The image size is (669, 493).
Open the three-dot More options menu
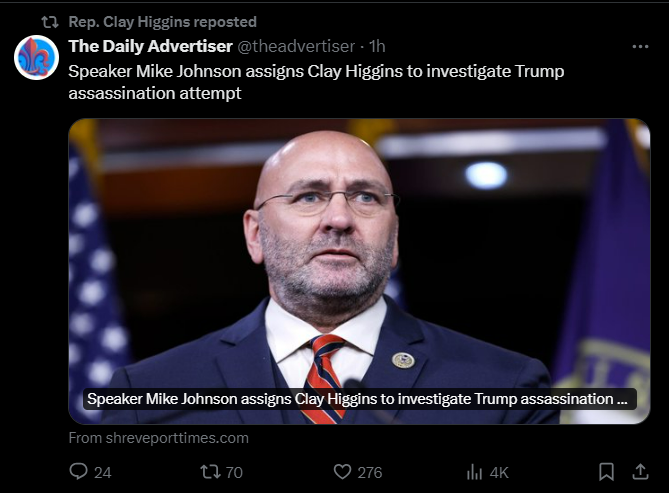(x=640, y=47)
